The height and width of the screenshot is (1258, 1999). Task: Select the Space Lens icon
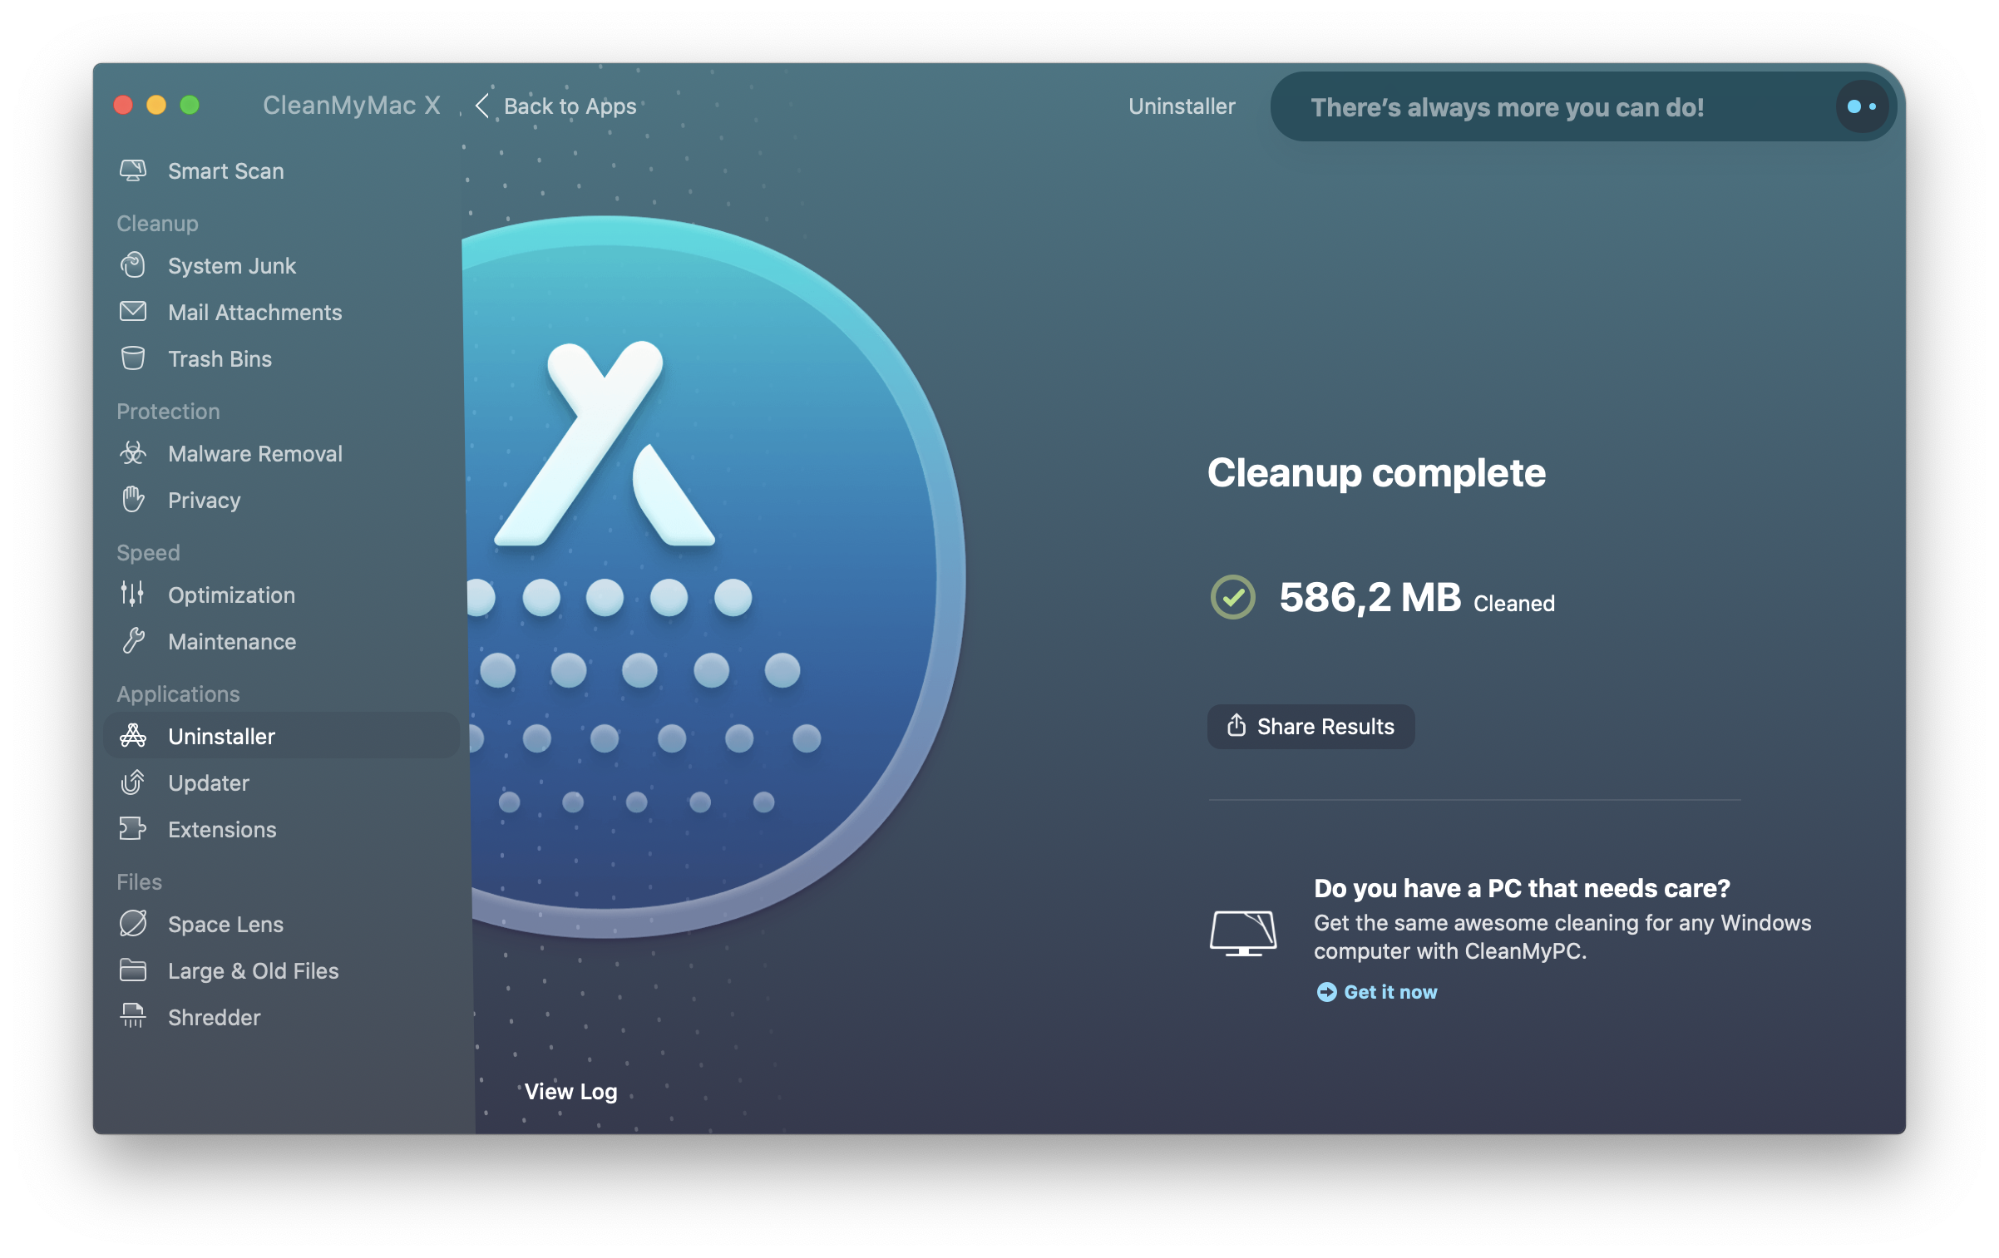pos(135,923)
